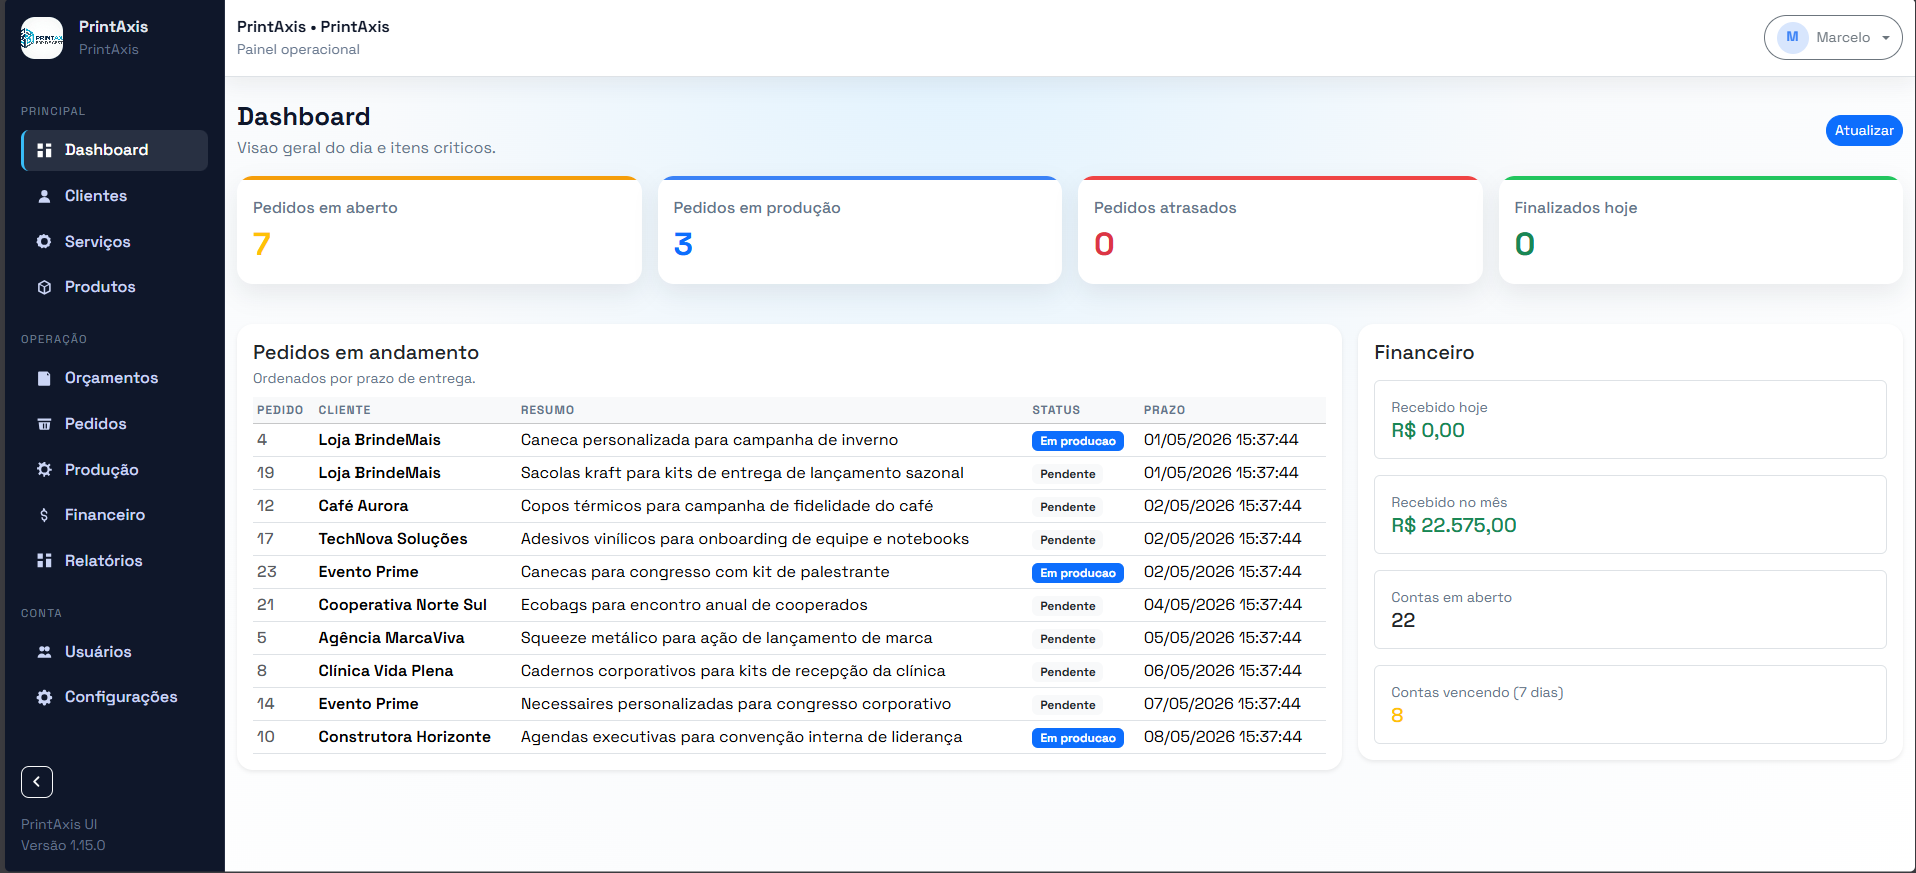
Task: Click the Produção cog icon
Action: pos(44,470)
